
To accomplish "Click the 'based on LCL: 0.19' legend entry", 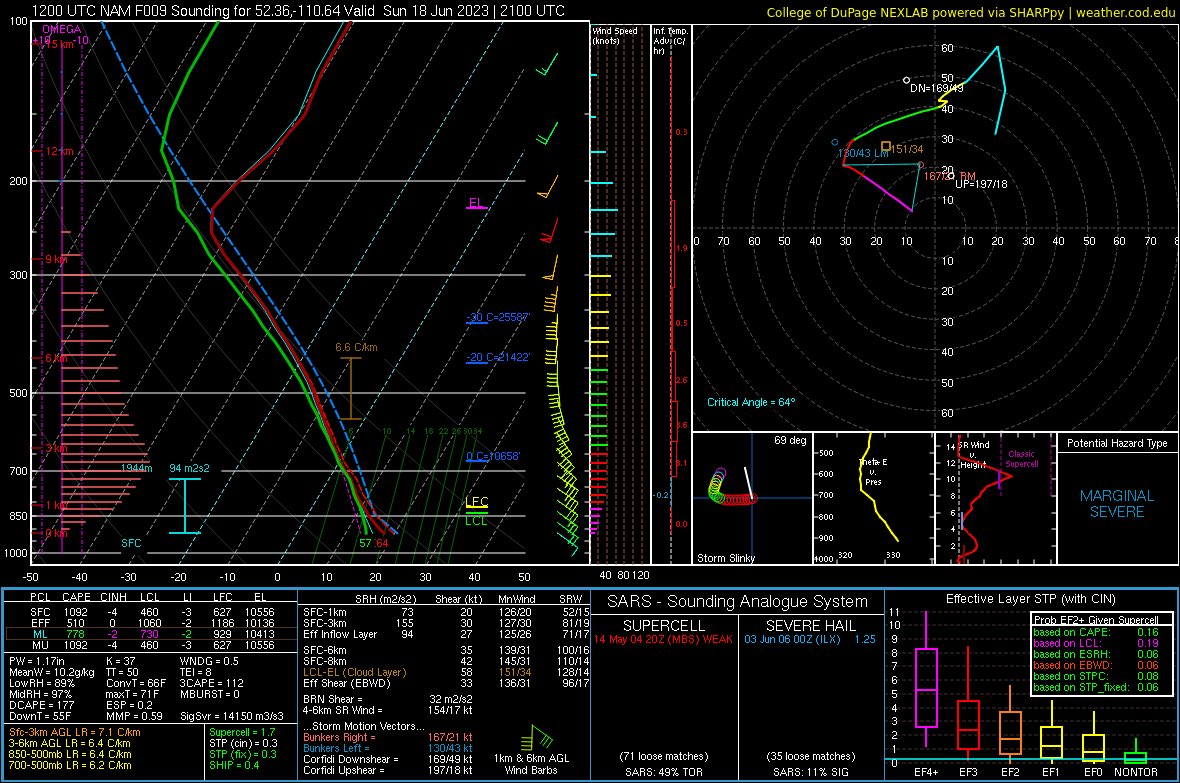I will (x=1096, y=643).
